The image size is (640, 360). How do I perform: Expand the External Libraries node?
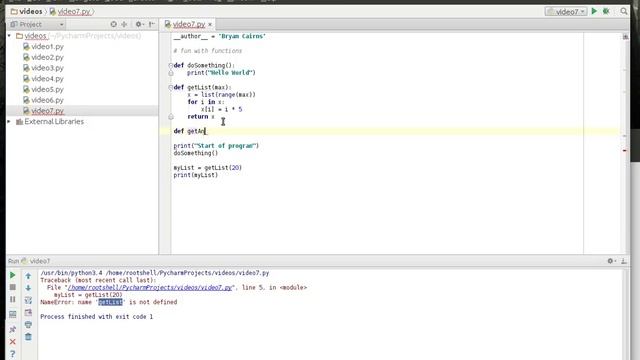(x=9, y=122)
